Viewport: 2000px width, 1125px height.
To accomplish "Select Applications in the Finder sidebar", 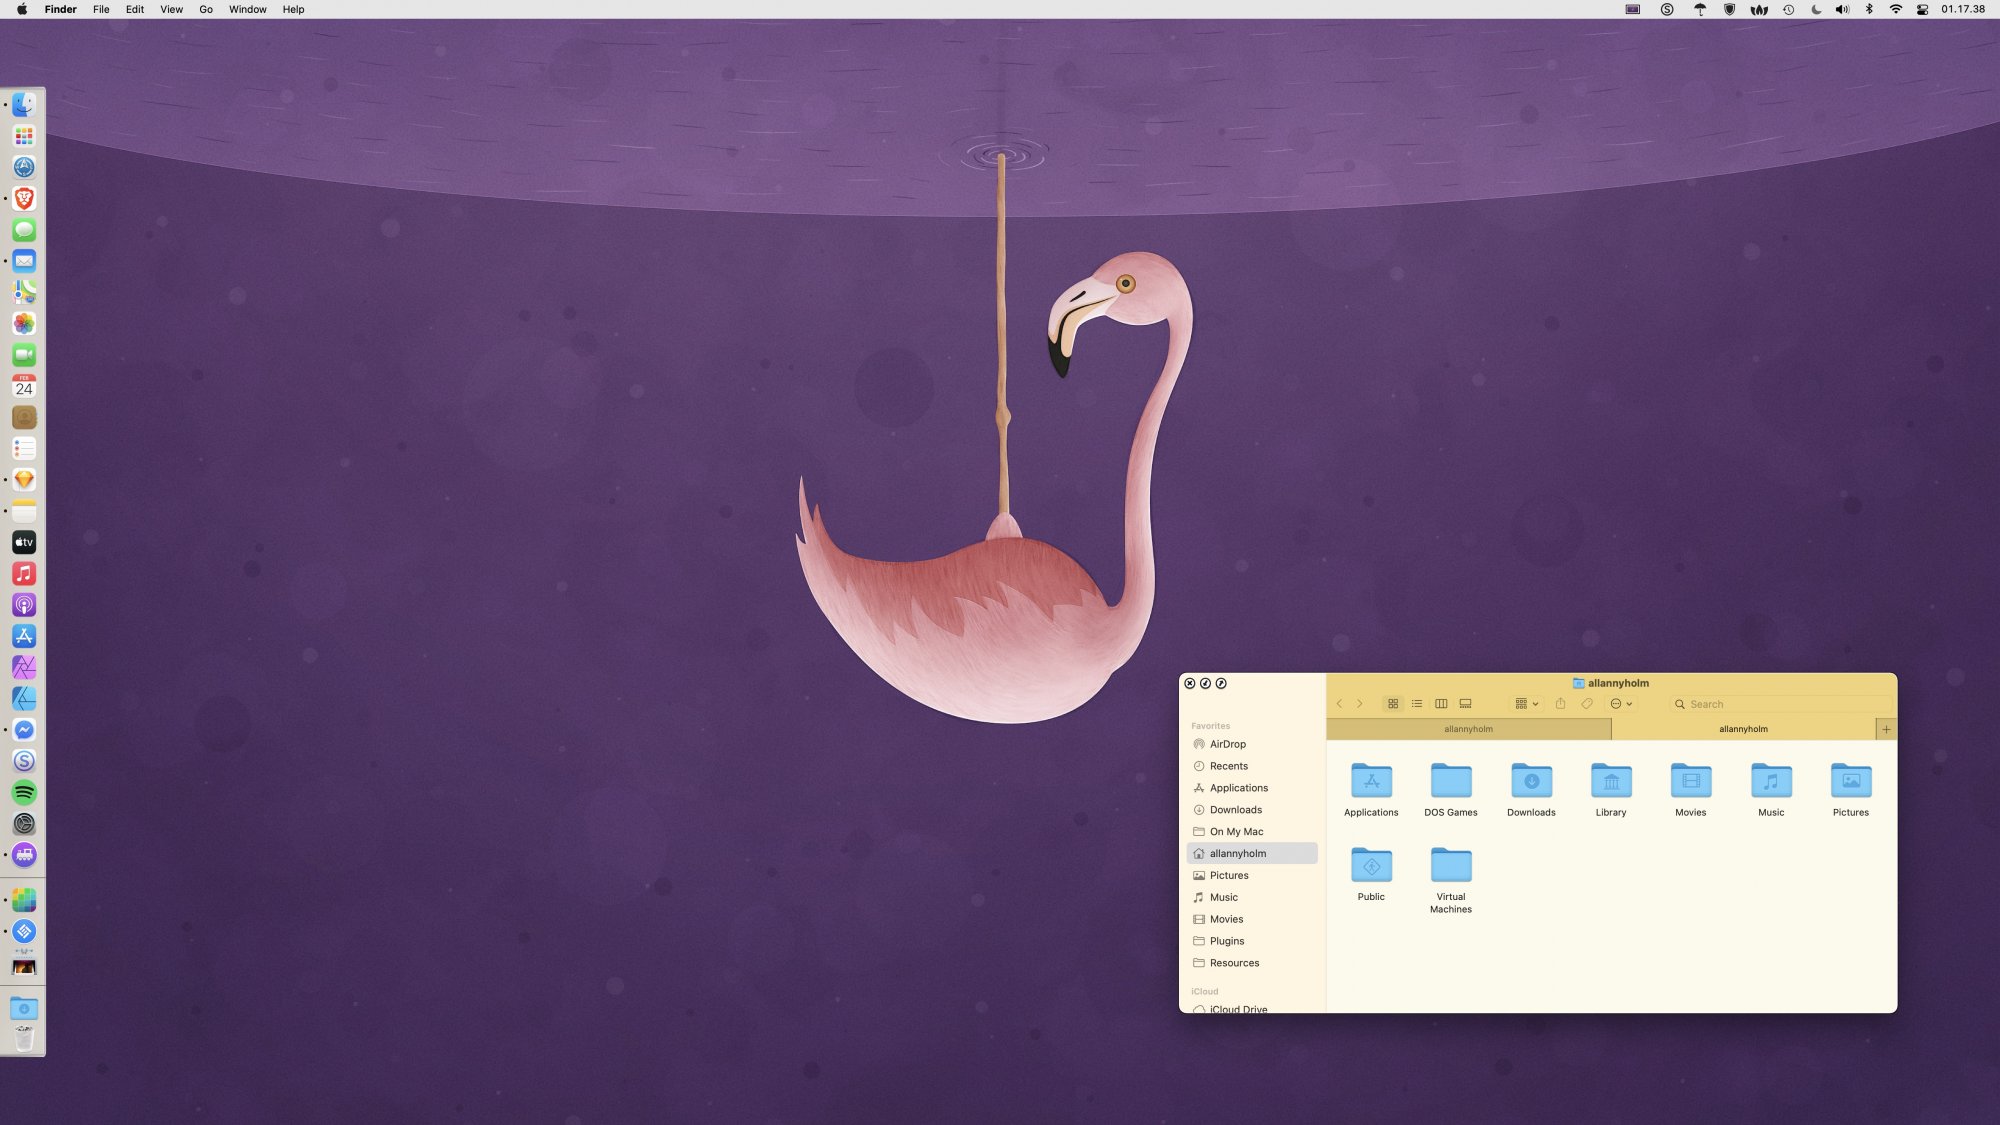I will pos(1252,788).
